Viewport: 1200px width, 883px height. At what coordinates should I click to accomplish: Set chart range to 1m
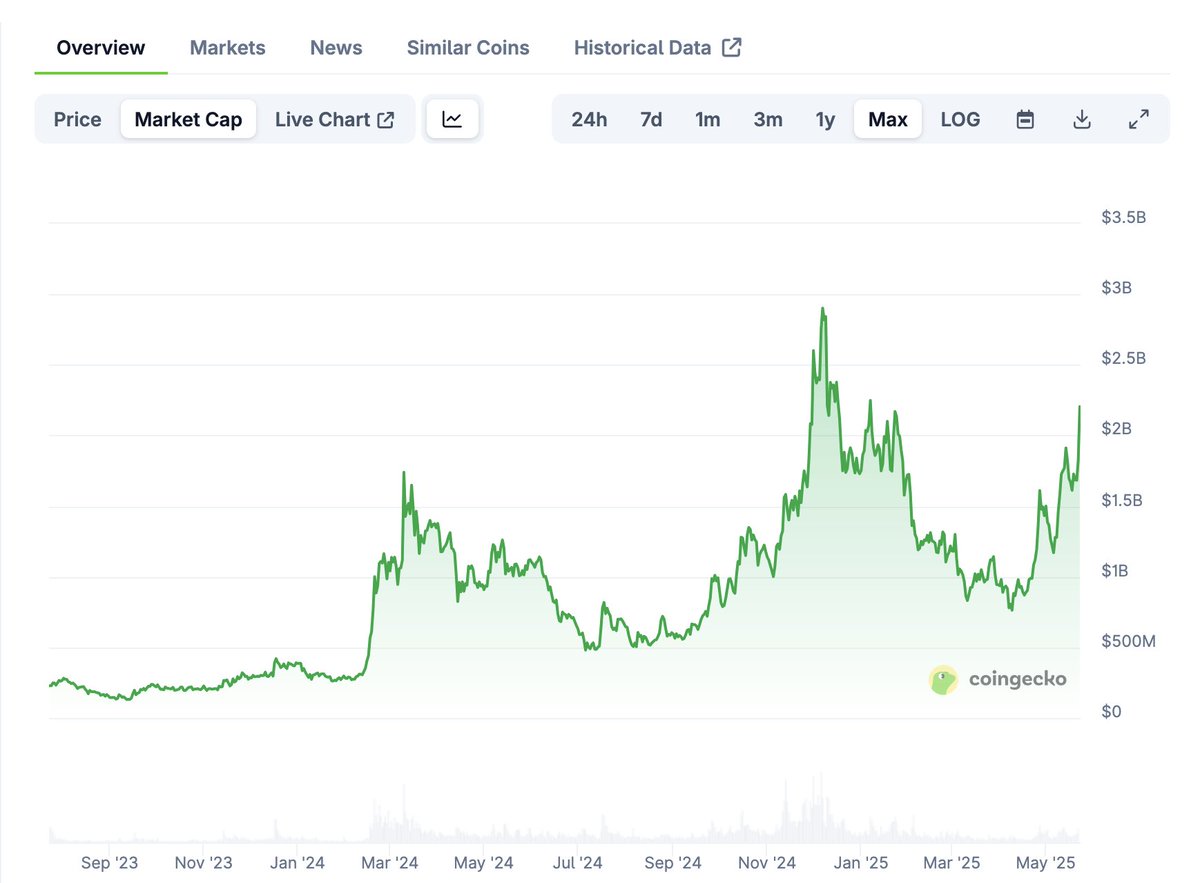(x=708, y=119)
